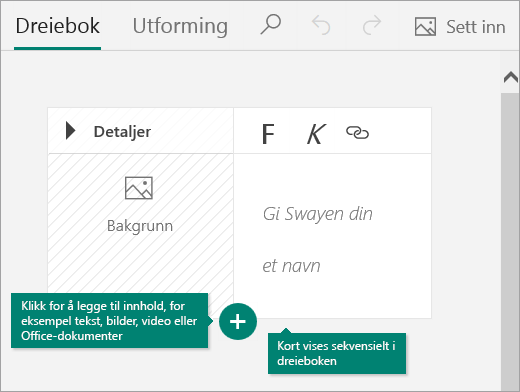Click the scroll-up arrow in the scrollbar
The height and width of the screenshot is (392, 520).
pos(510,77)
